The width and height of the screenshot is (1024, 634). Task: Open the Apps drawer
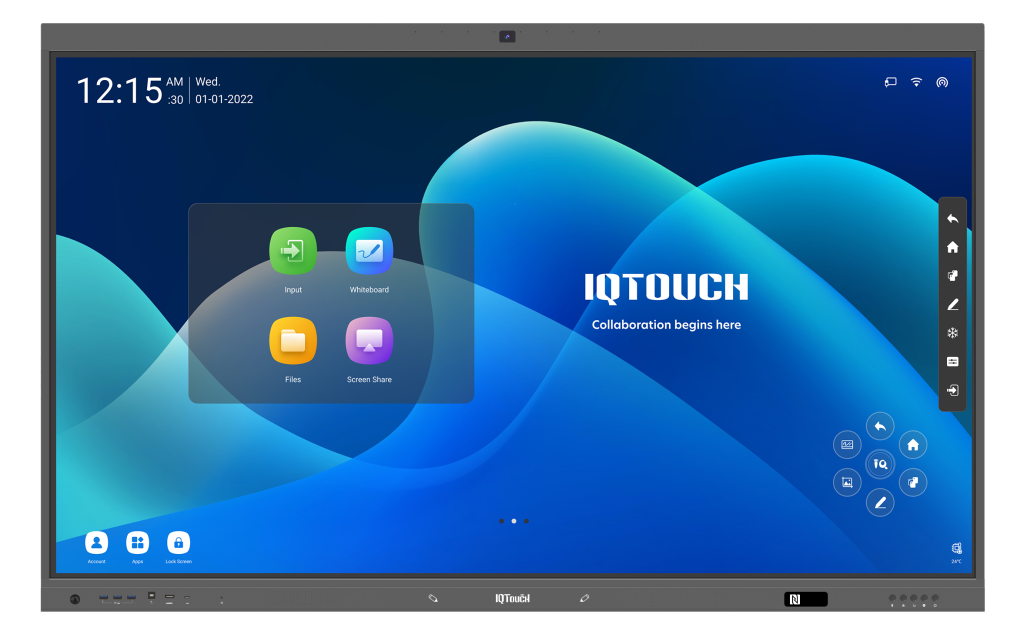(137, 543)
